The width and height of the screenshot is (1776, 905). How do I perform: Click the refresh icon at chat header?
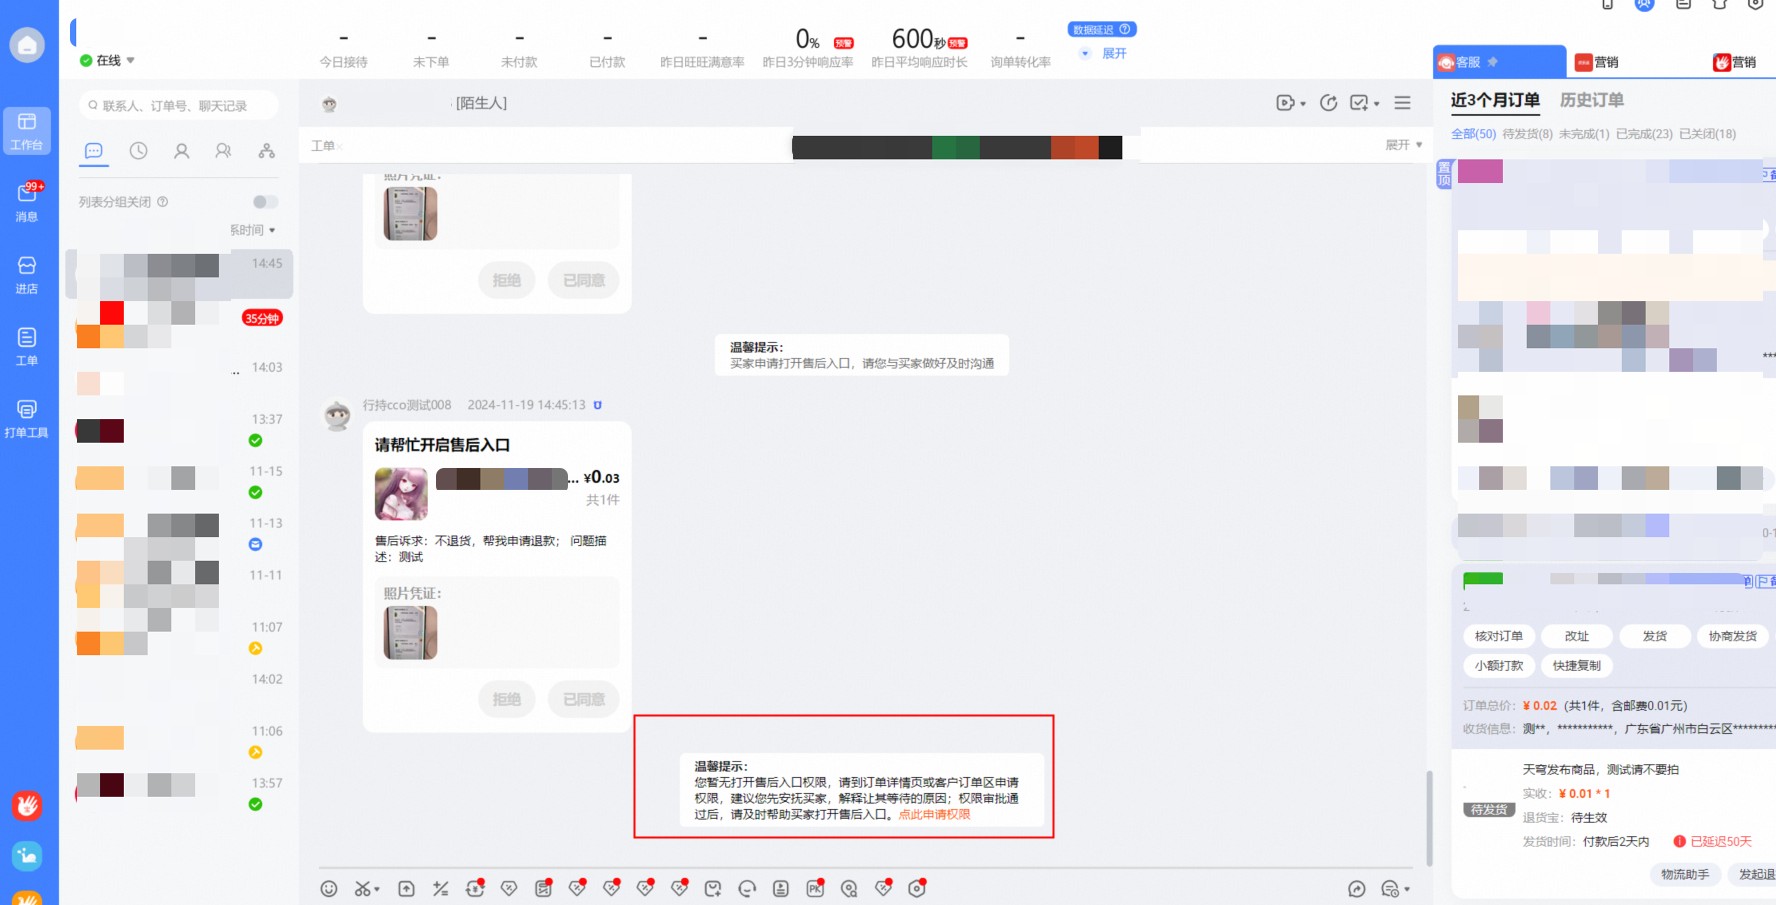1328,102
